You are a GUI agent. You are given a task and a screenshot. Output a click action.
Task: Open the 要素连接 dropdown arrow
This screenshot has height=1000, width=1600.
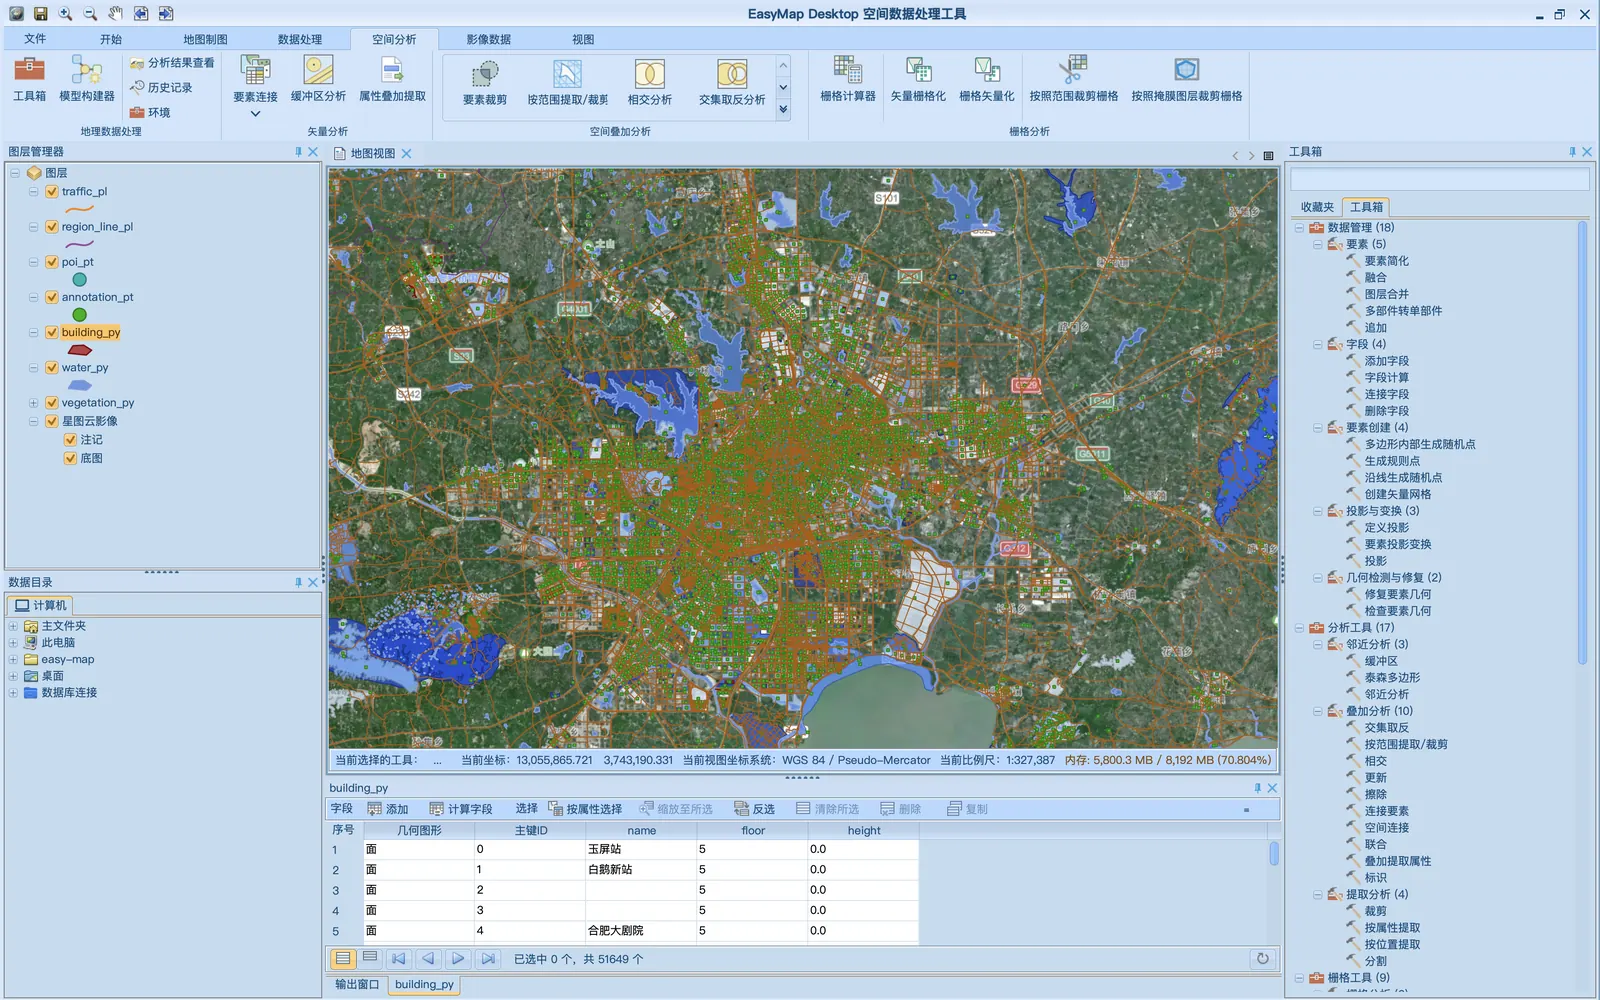[x=255, y=114]
